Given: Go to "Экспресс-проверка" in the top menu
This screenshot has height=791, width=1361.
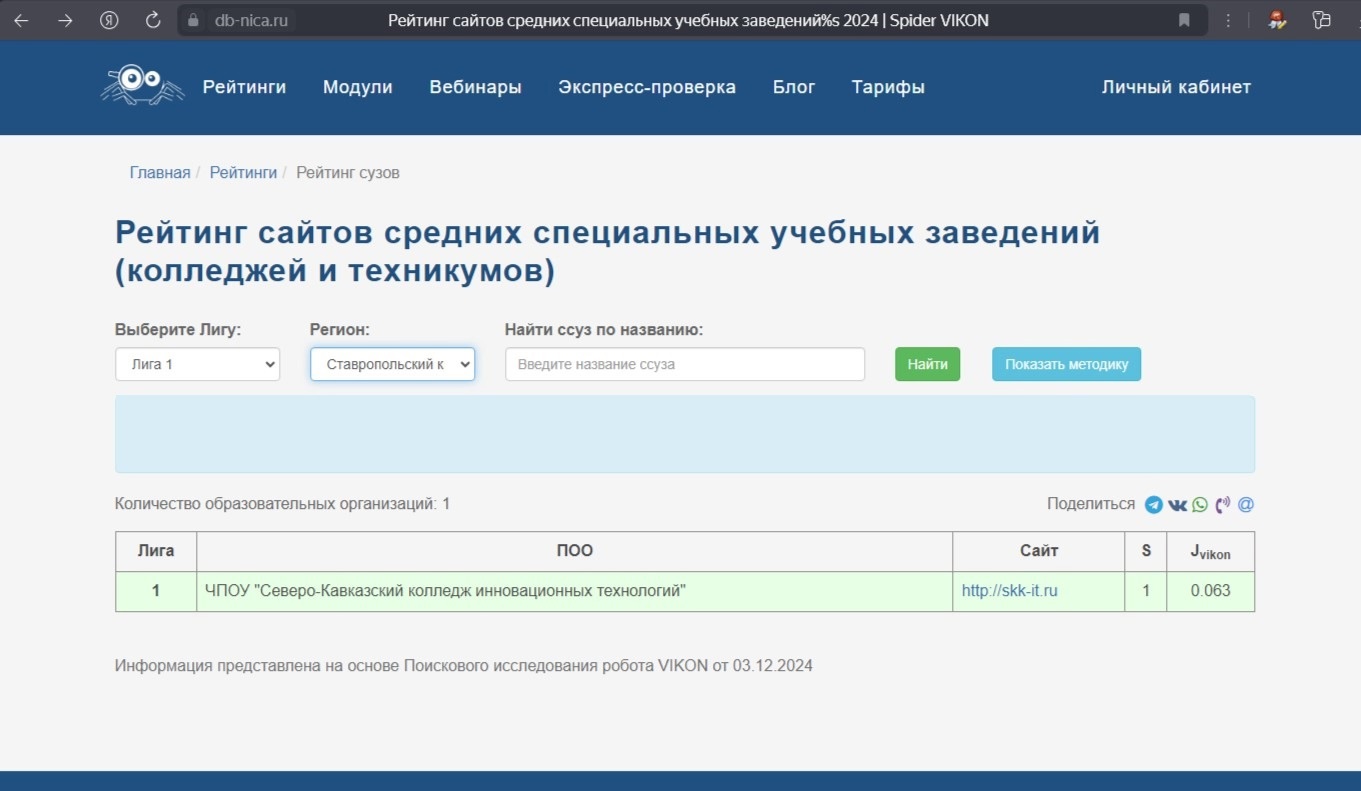Looking at the screenshot, I should click(646, 87).
